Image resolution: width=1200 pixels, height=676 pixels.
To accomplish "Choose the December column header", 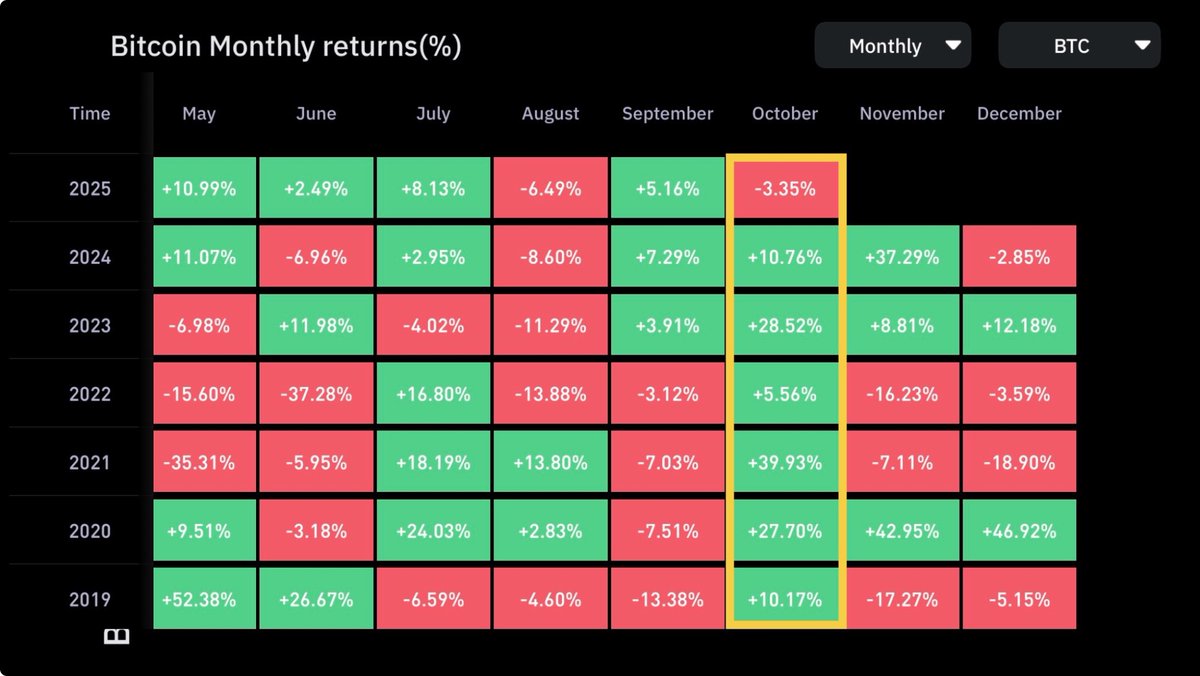I will coord(1019,114).
